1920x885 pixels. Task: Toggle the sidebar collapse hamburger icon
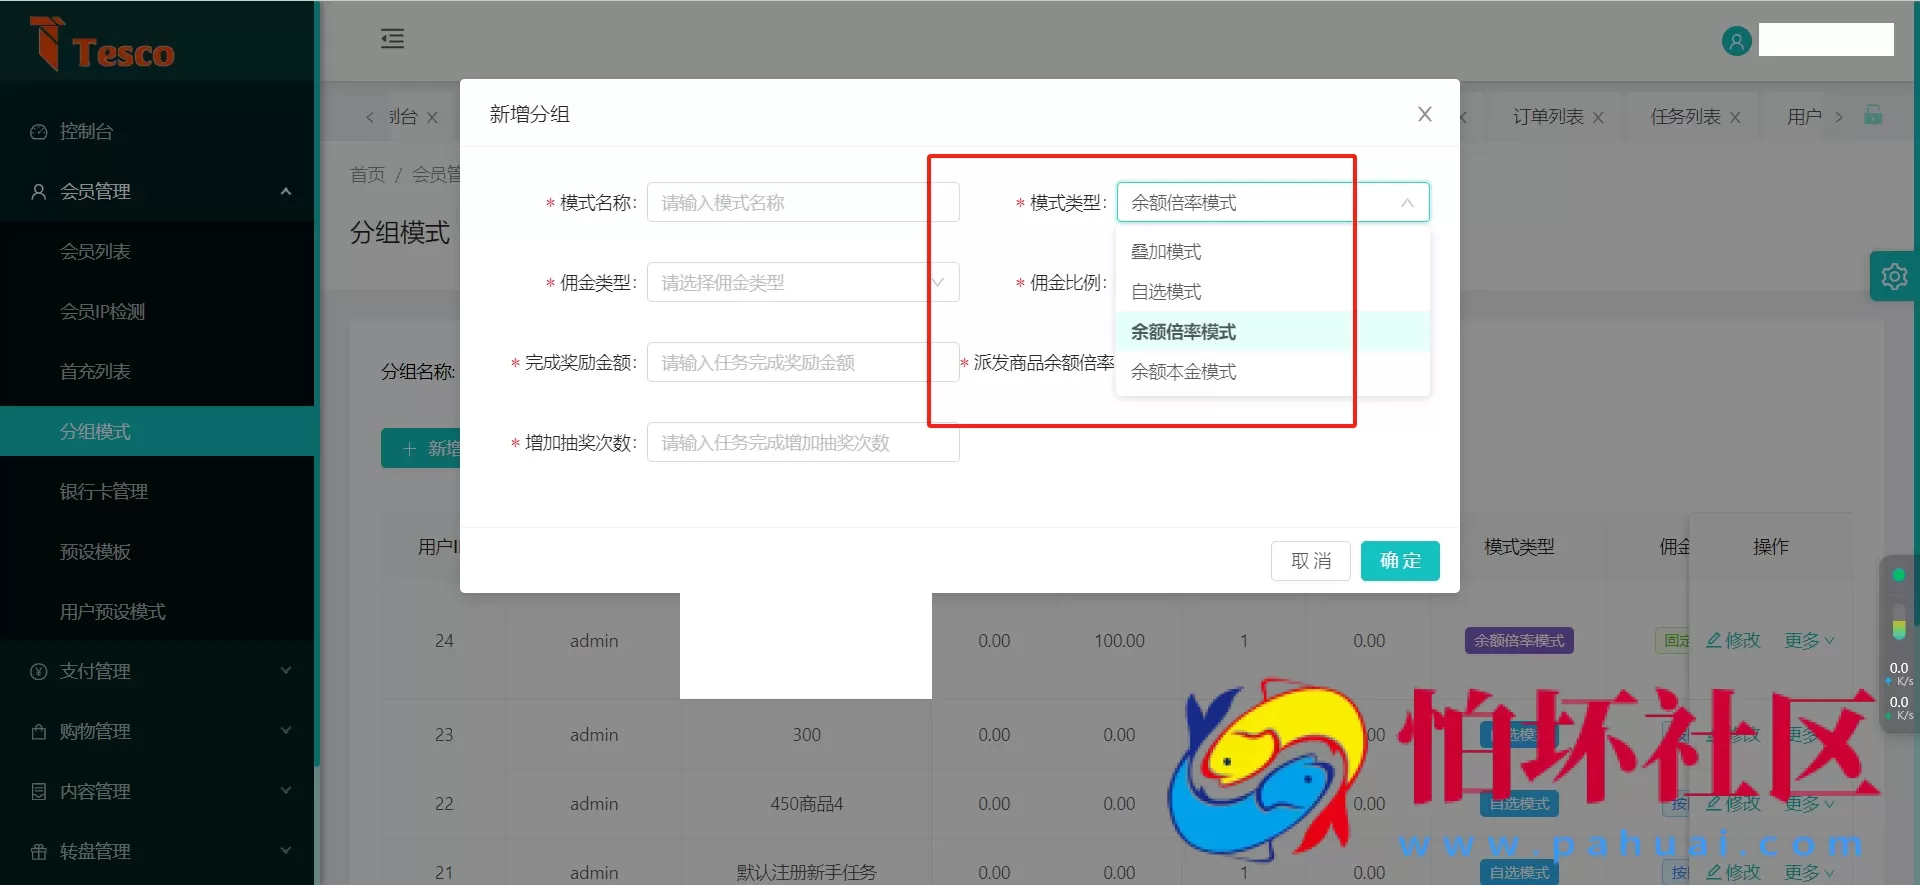pyautogui.click(x=392, y=39)
